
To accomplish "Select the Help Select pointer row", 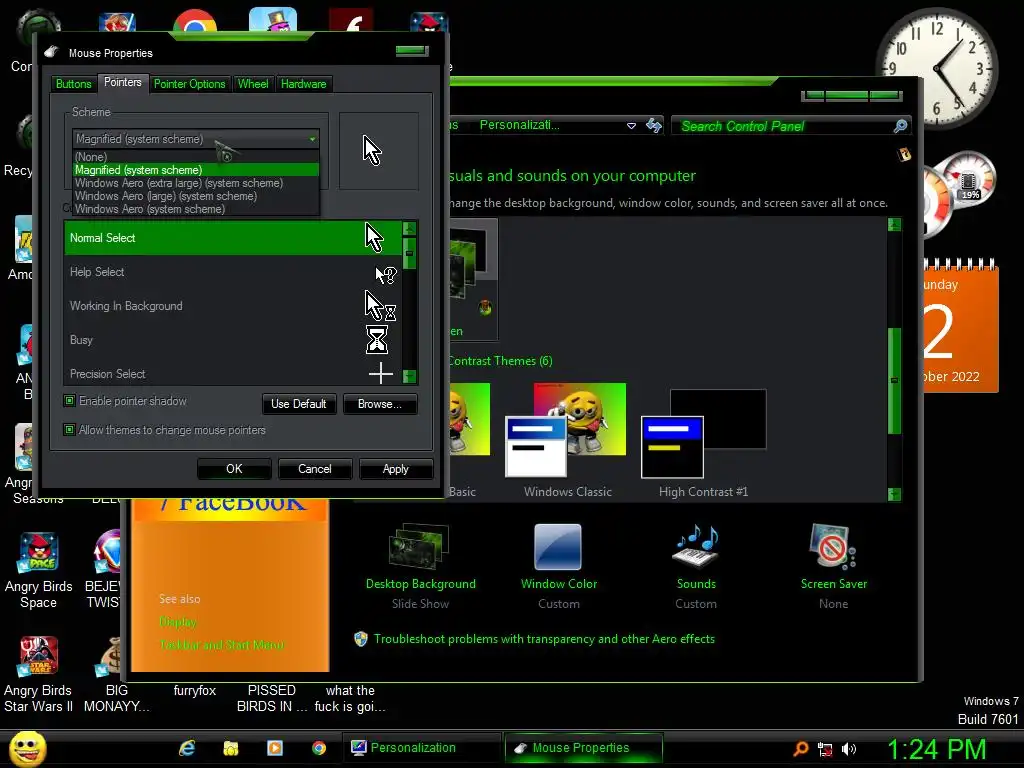I will click(x=233, y=272).
